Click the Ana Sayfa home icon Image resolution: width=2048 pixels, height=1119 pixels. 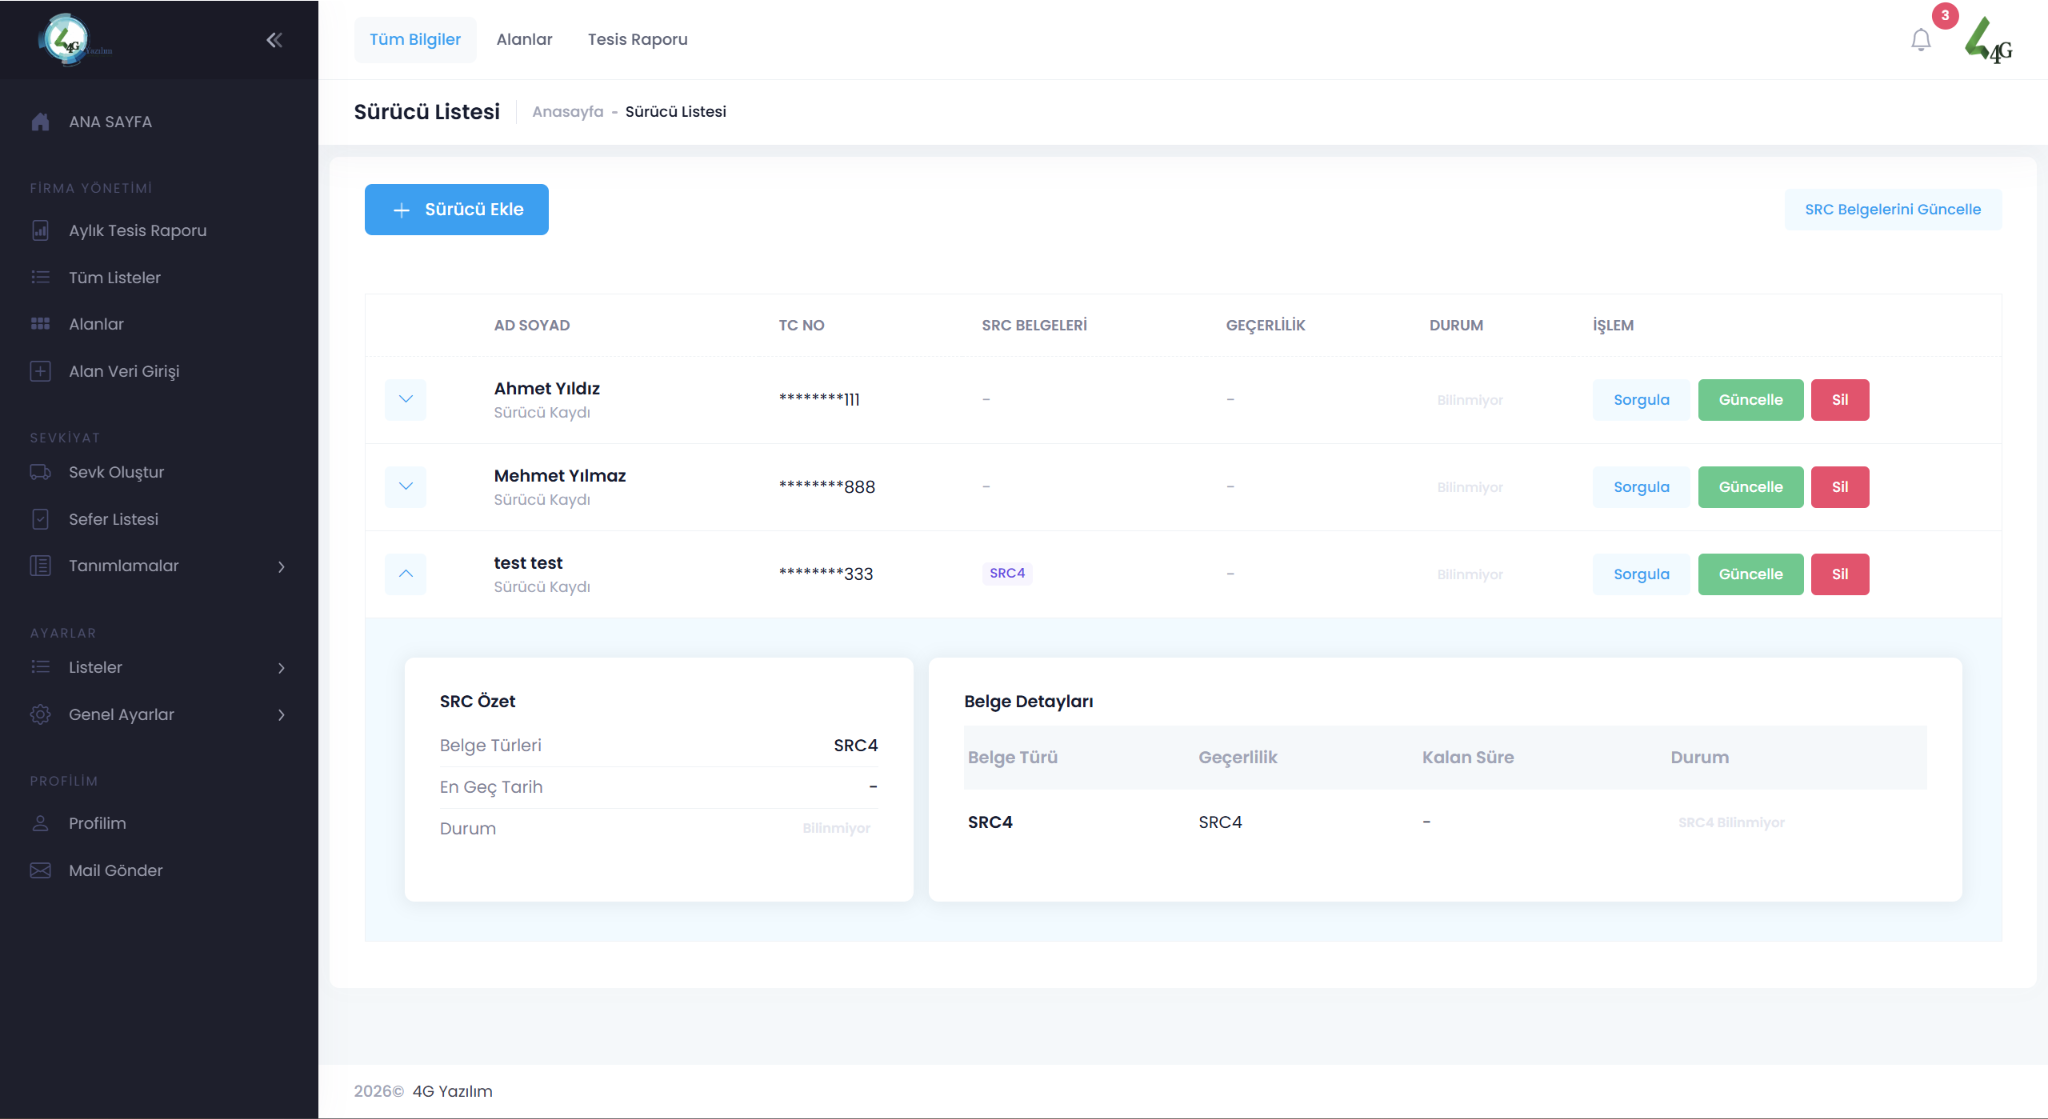click(x=40, y=122)
